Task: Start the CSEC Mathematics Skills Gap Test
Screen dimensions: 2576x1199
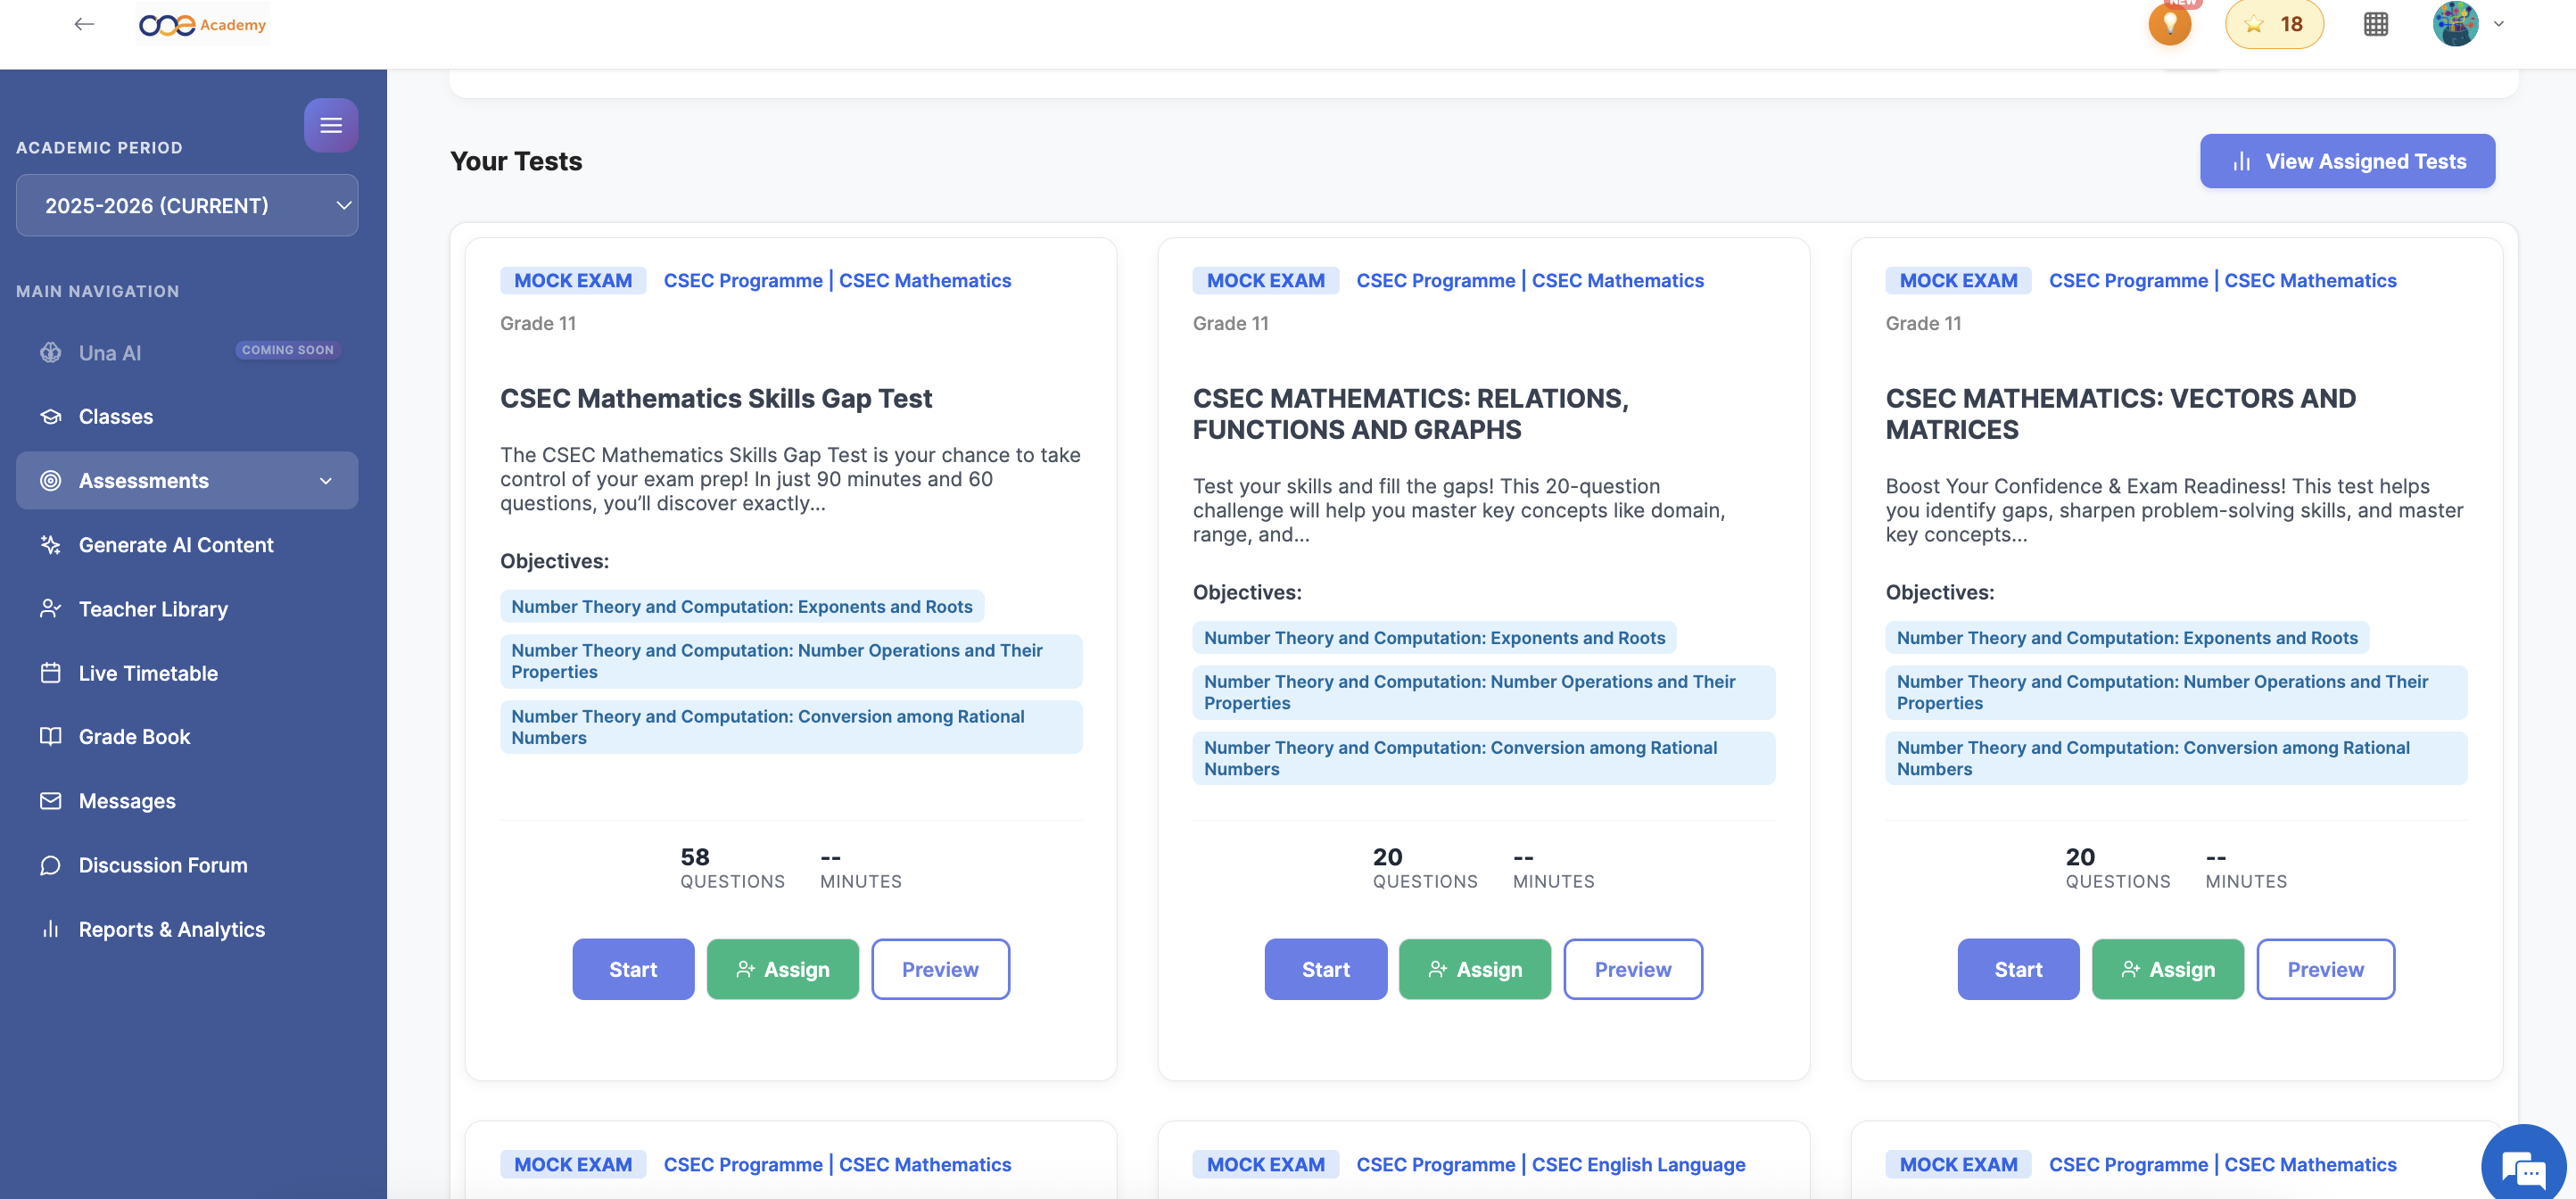Action: (x=633, y=969)
